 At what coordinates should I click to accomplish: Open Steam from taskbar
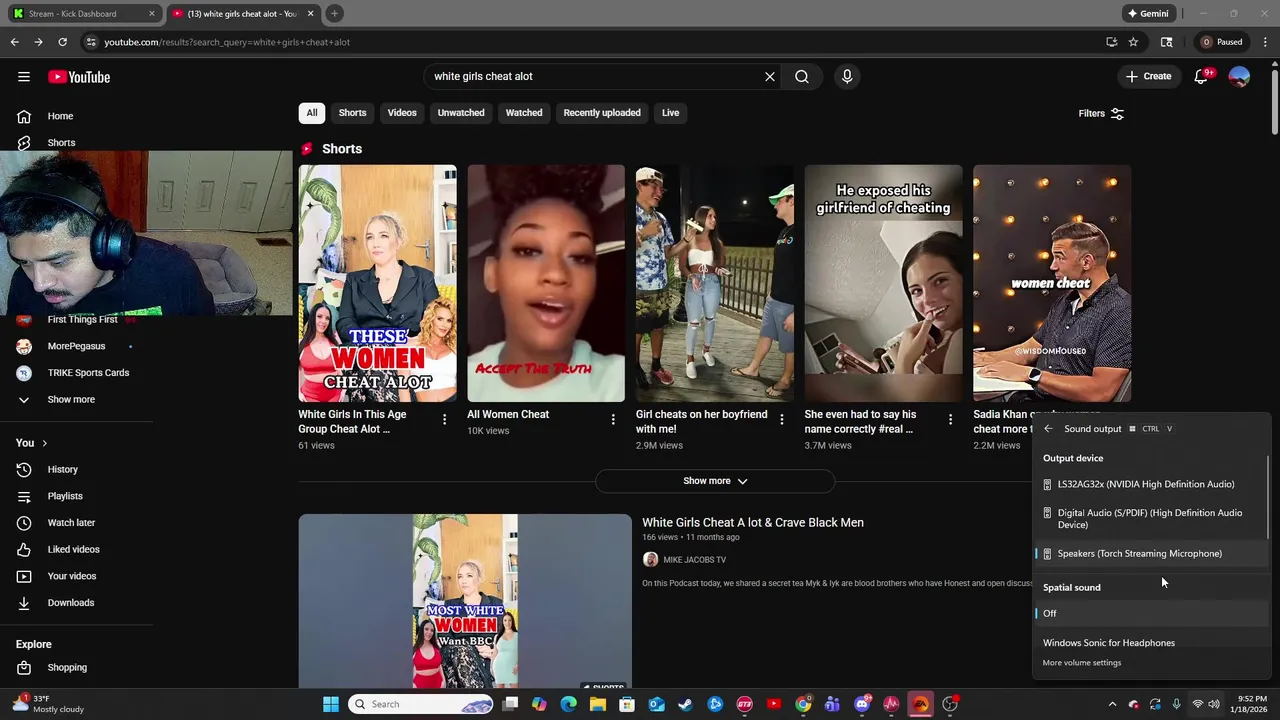[685, 704]
